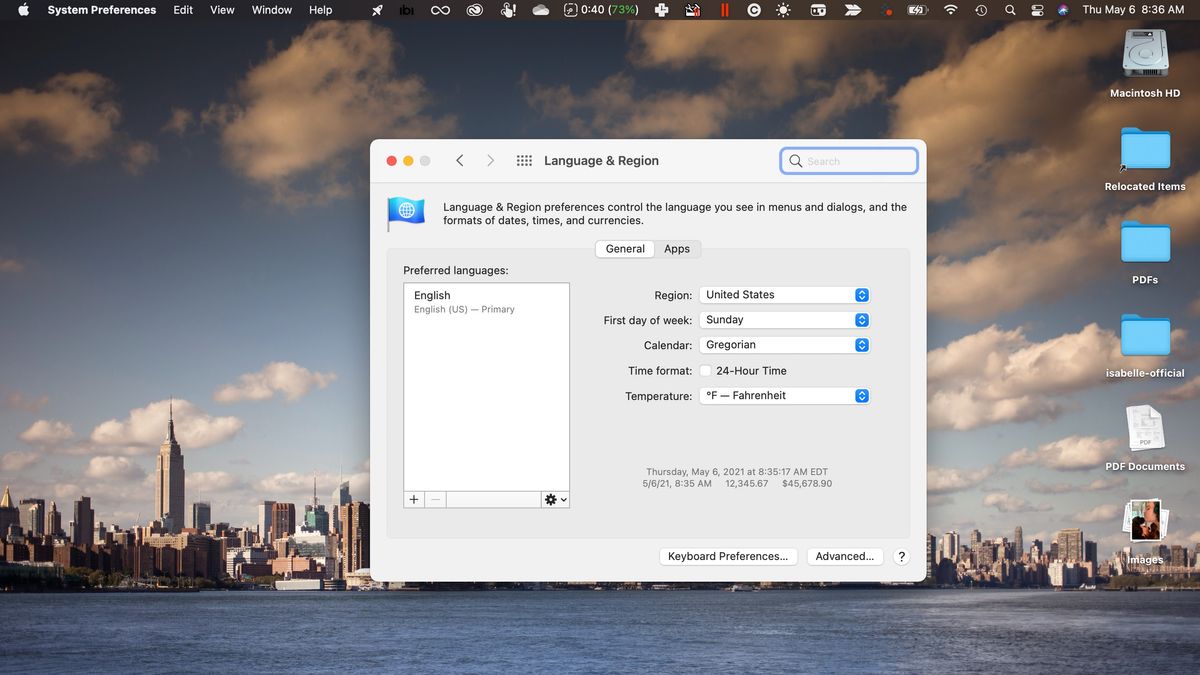This screenshot has width=1200, height=675.
Task: Click the Language & Region globe icon
Action: click(x=406, y=212)
